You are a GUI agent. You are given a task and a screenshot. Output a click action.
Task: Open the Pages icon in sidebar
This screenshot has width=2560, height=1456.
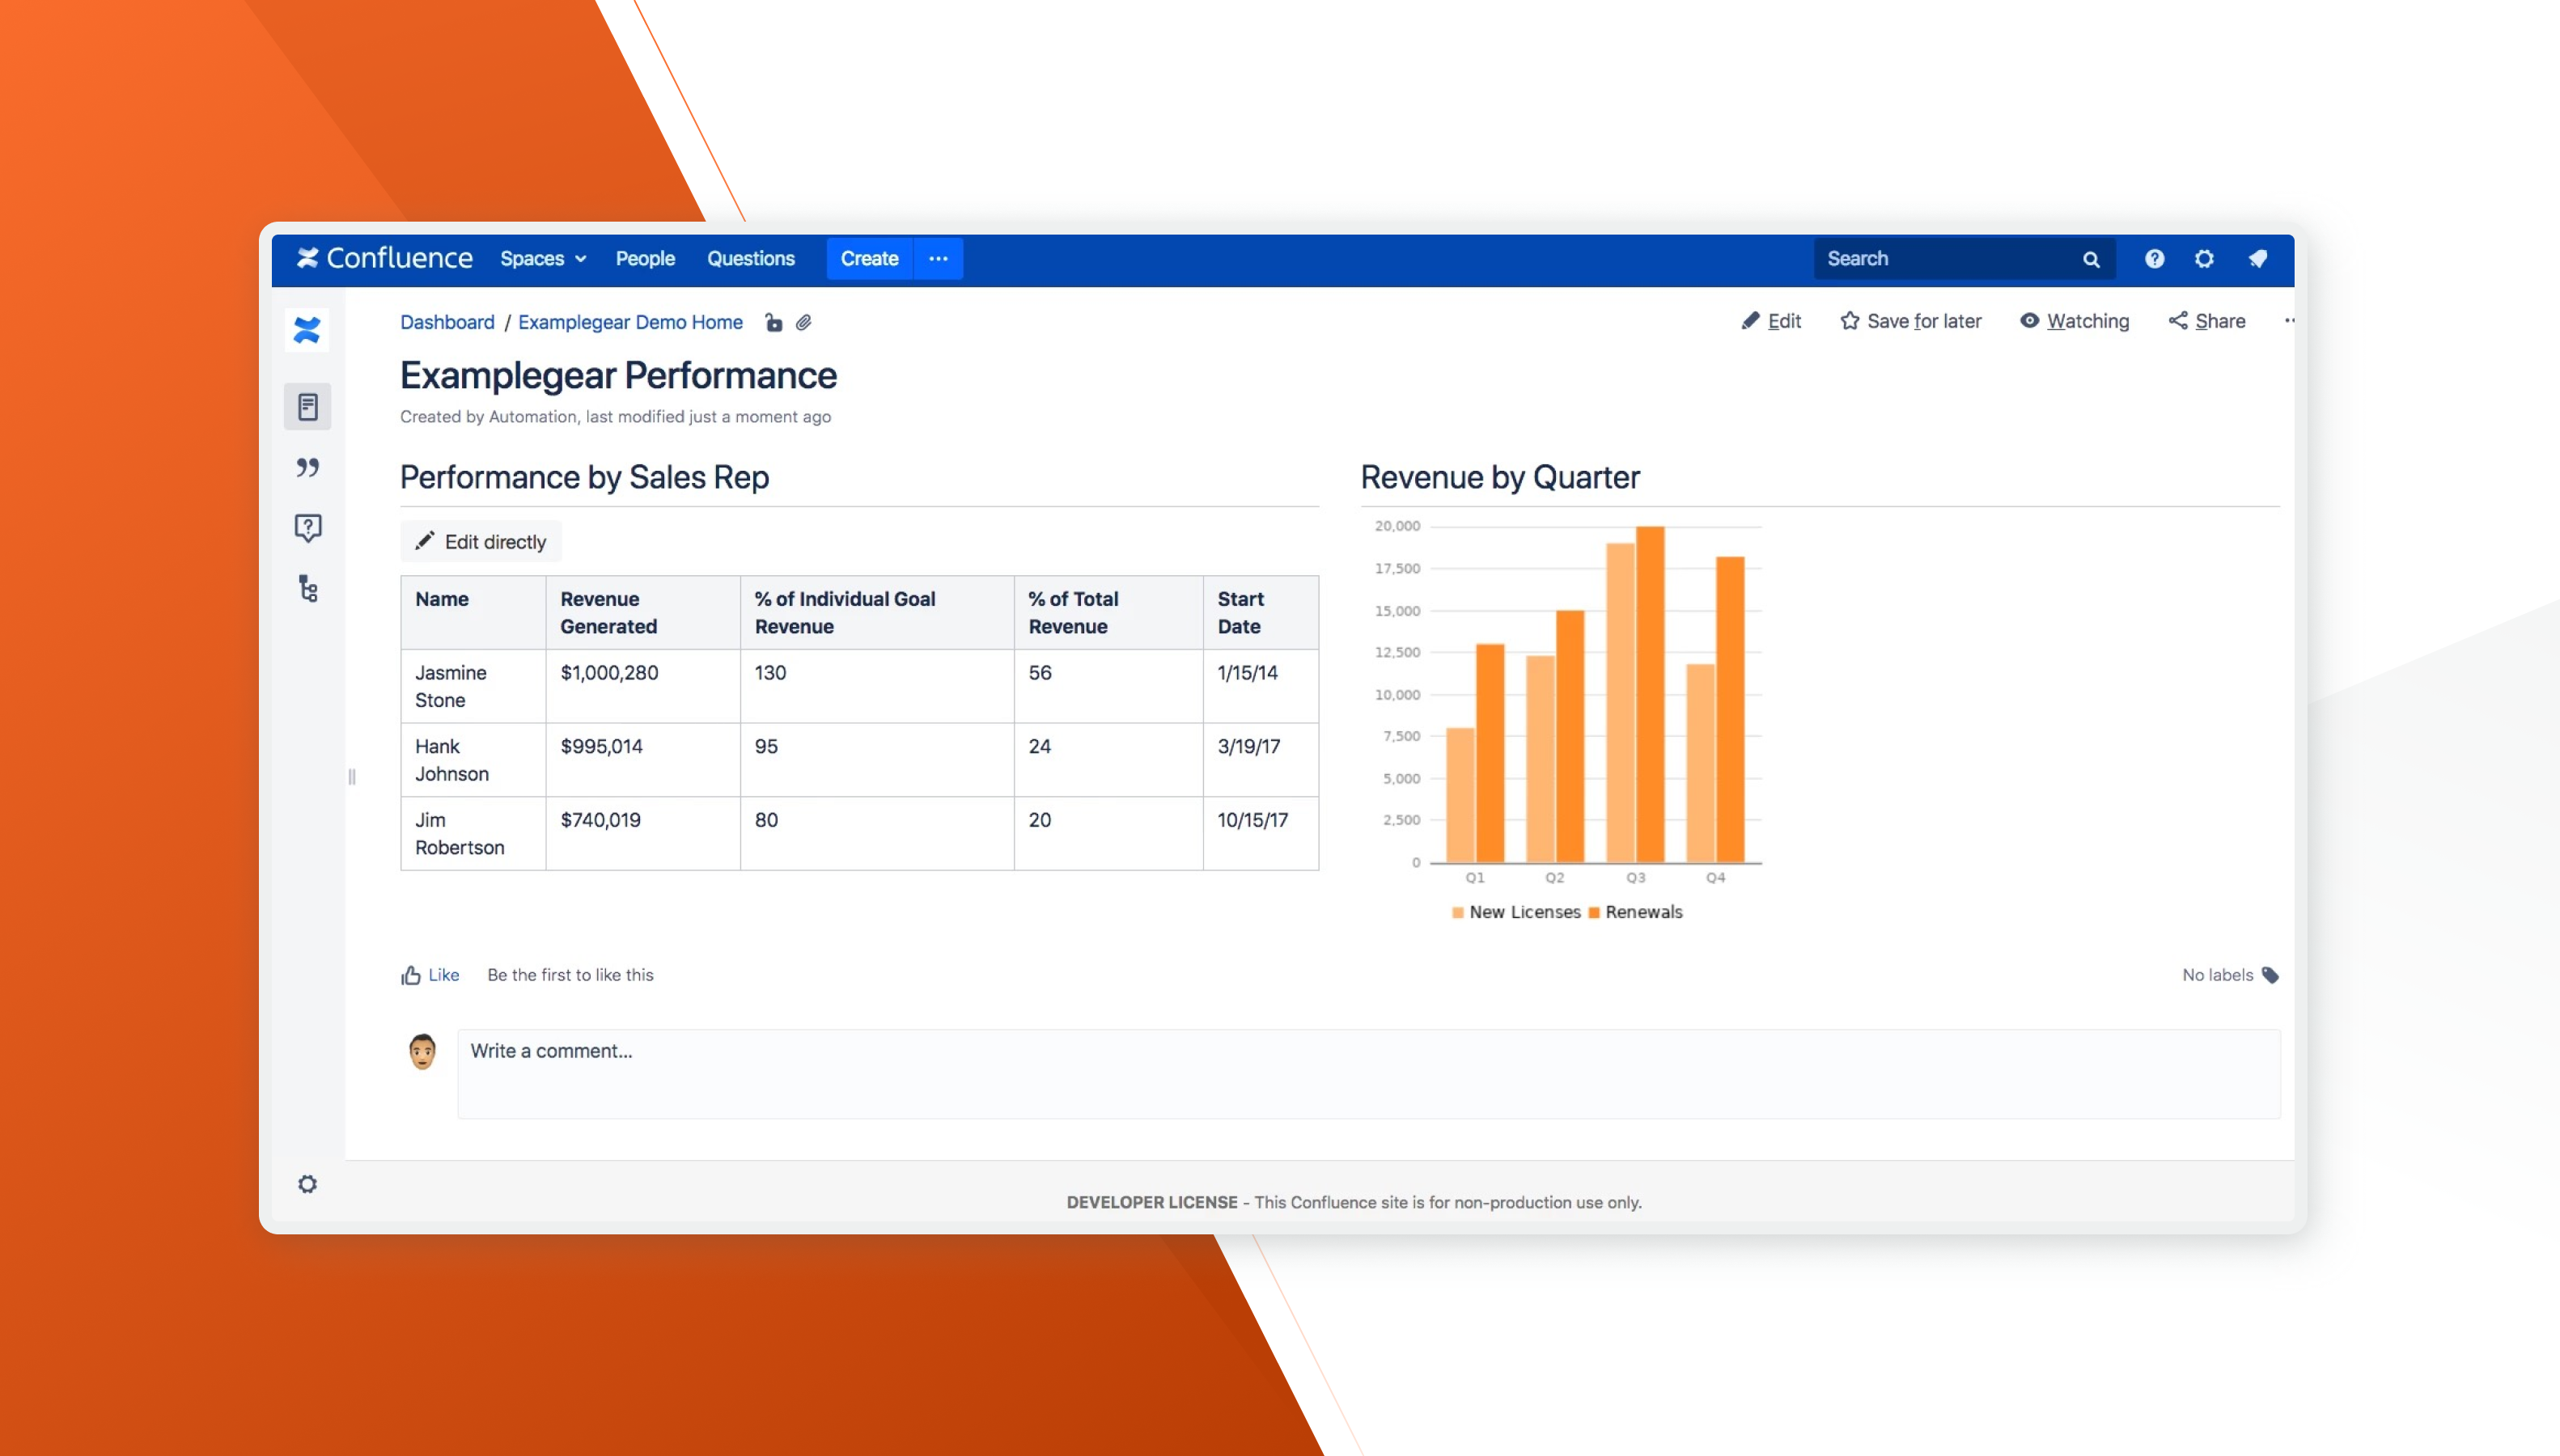tap(307, 407)
